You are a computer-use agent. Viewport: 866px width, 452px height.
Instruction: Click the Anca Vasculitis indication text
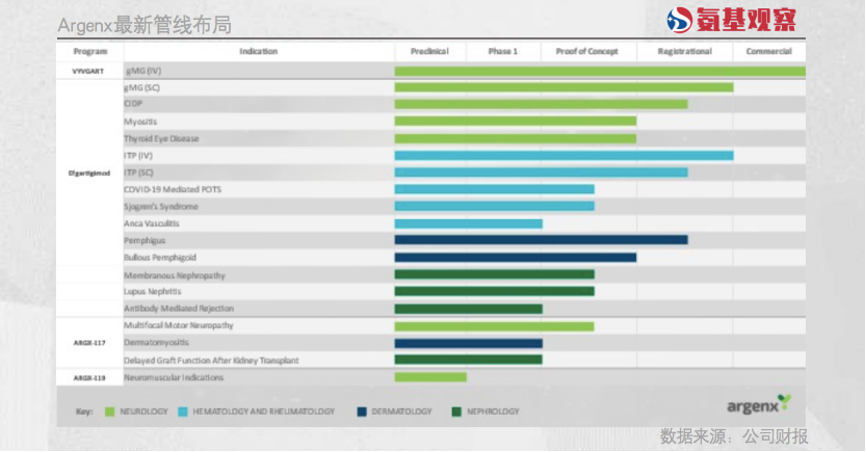click(x=151, y=224)
